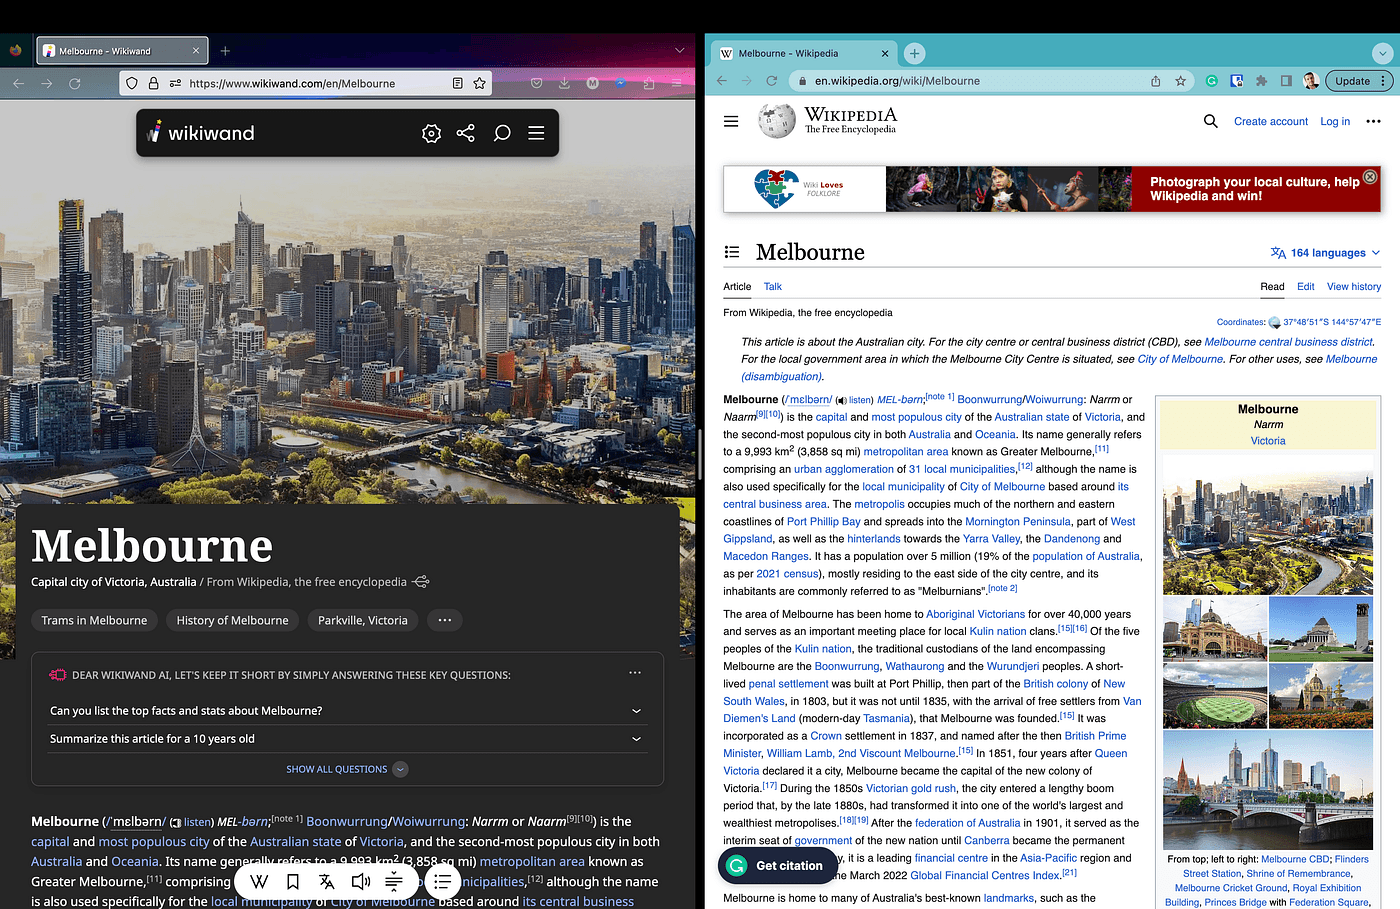Open more related topics ellipsis chip
Image resolution: width=1400 pixels, height=909 pixels.
(445, 620)
